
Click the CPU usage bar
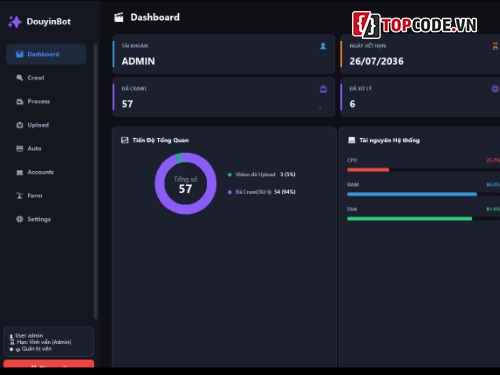point(423,170)
